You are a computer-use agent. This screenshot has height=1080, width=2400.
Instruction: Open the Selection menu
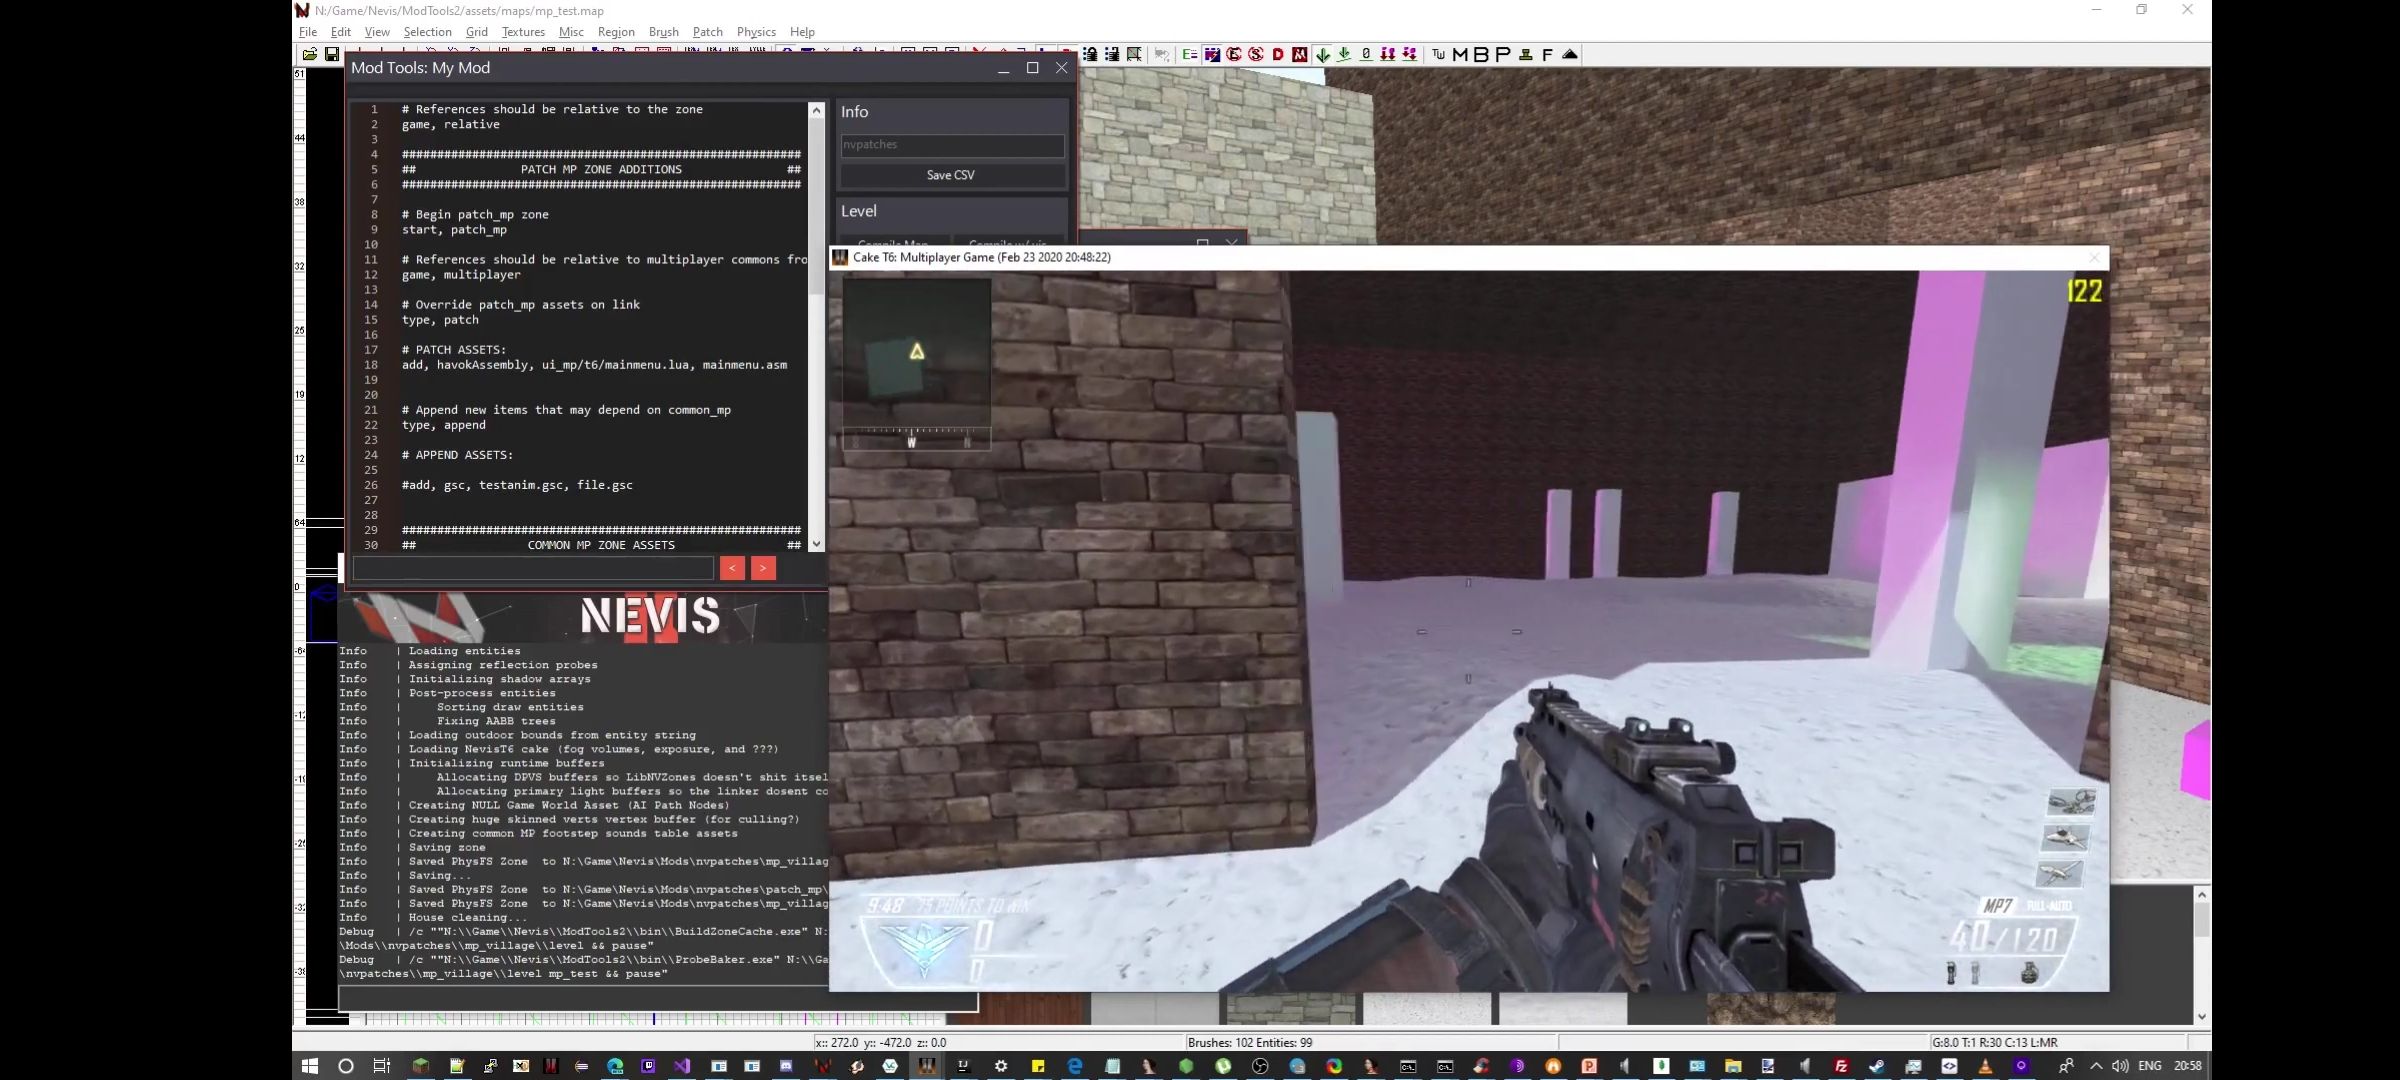pyautogui.click(x=427, y=32)
